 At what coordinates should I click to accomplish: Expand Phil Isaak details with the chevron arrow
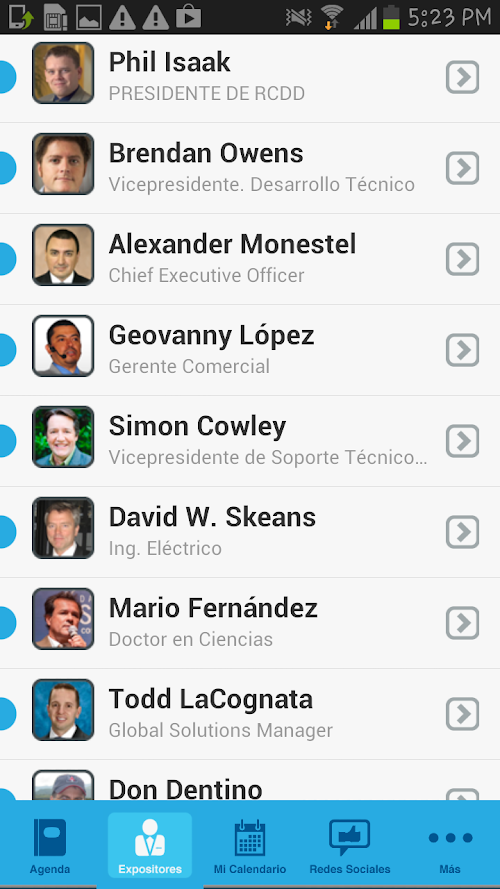(x=463, y=77)
